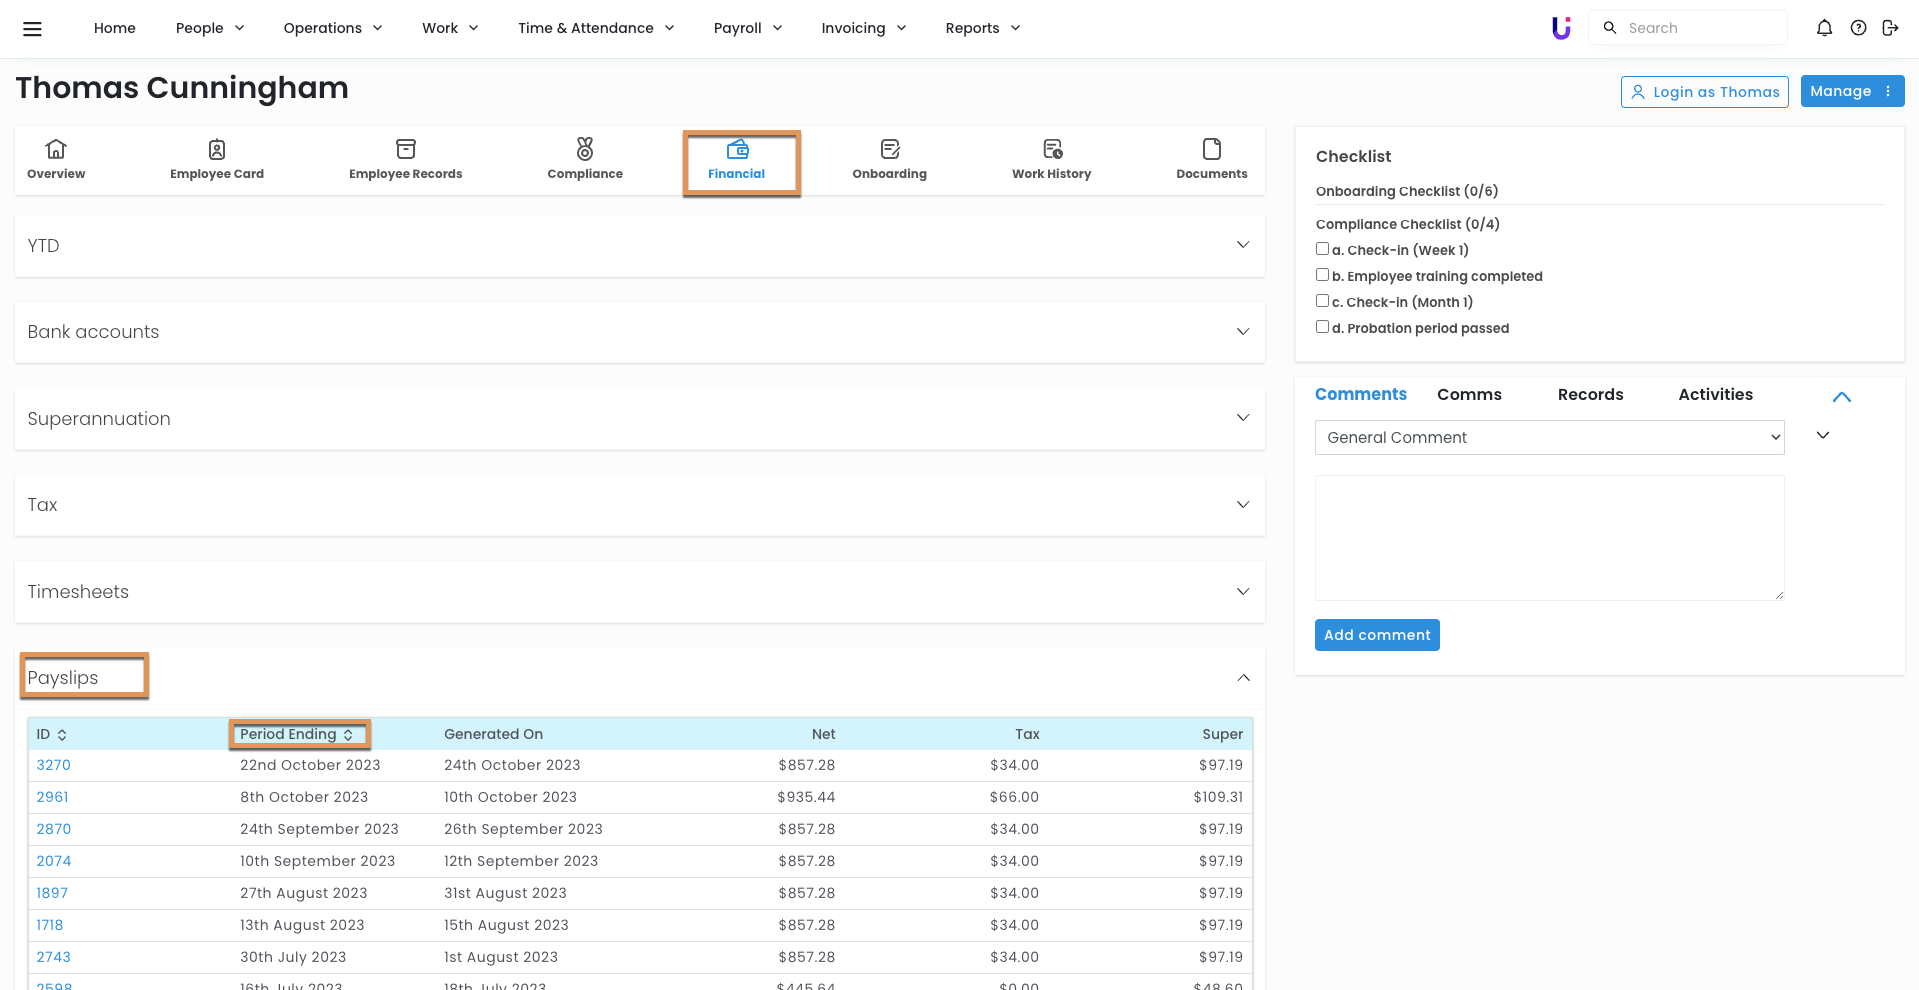Click the comment text area

pos(1549,538)
